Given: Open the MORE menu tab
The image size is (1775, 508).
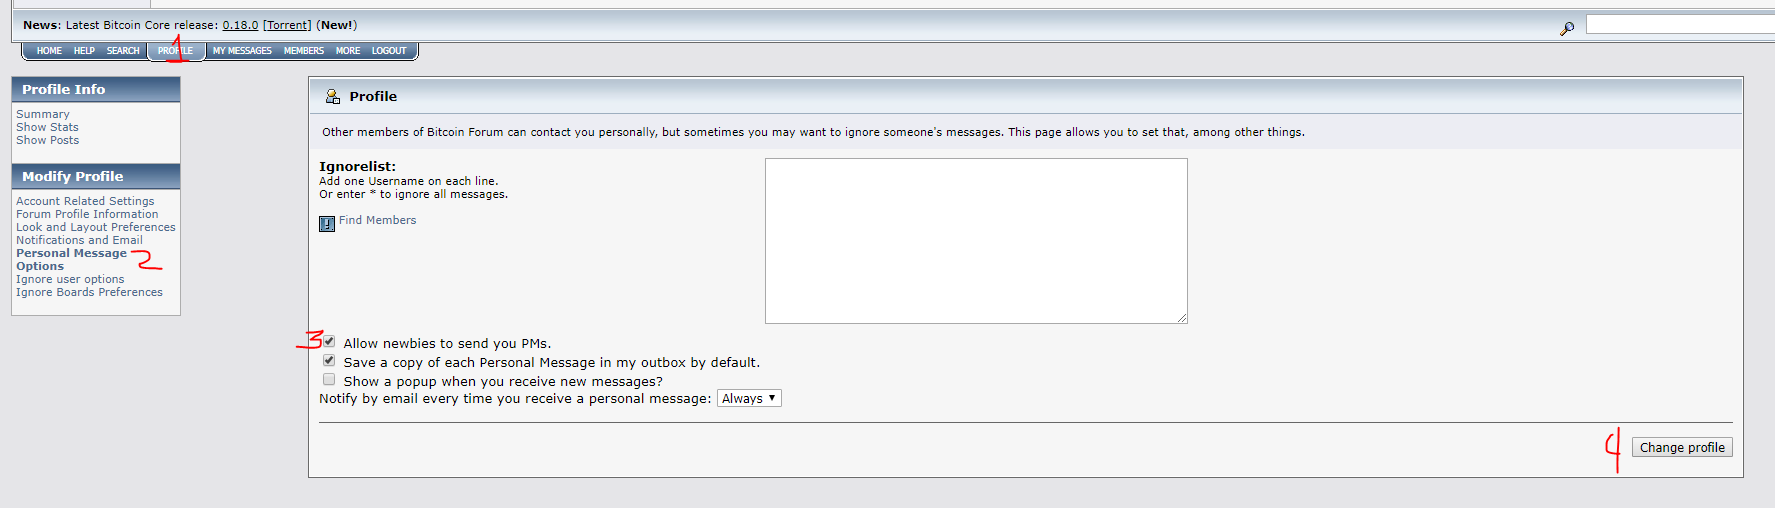Looking at the screenshot, I should [x=348, y=51].
